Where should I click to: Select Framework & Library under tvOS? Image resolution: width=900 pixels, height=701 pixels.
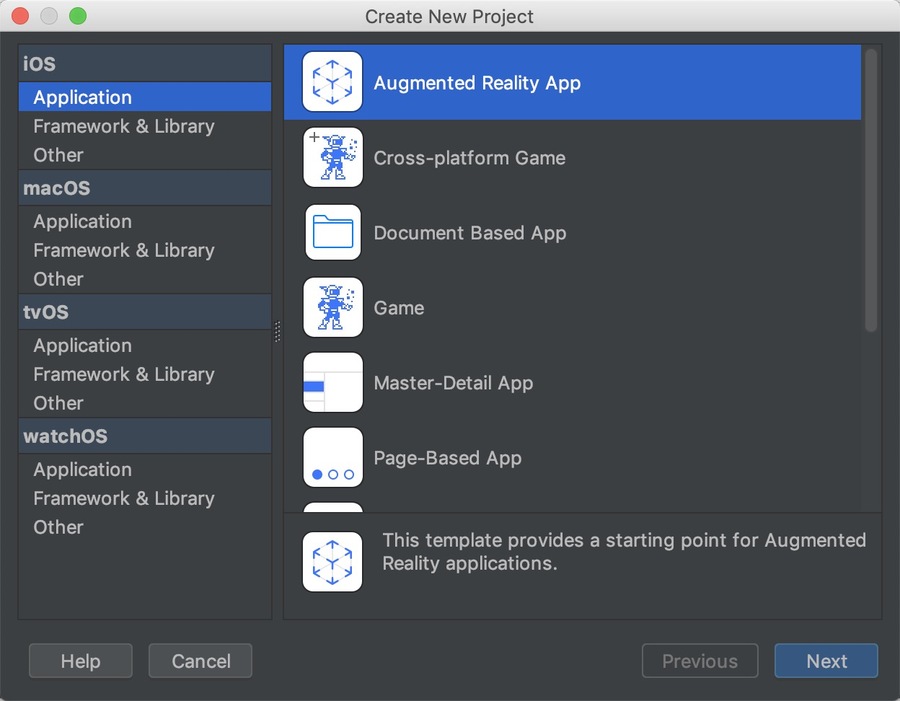(x=145, y=374)
